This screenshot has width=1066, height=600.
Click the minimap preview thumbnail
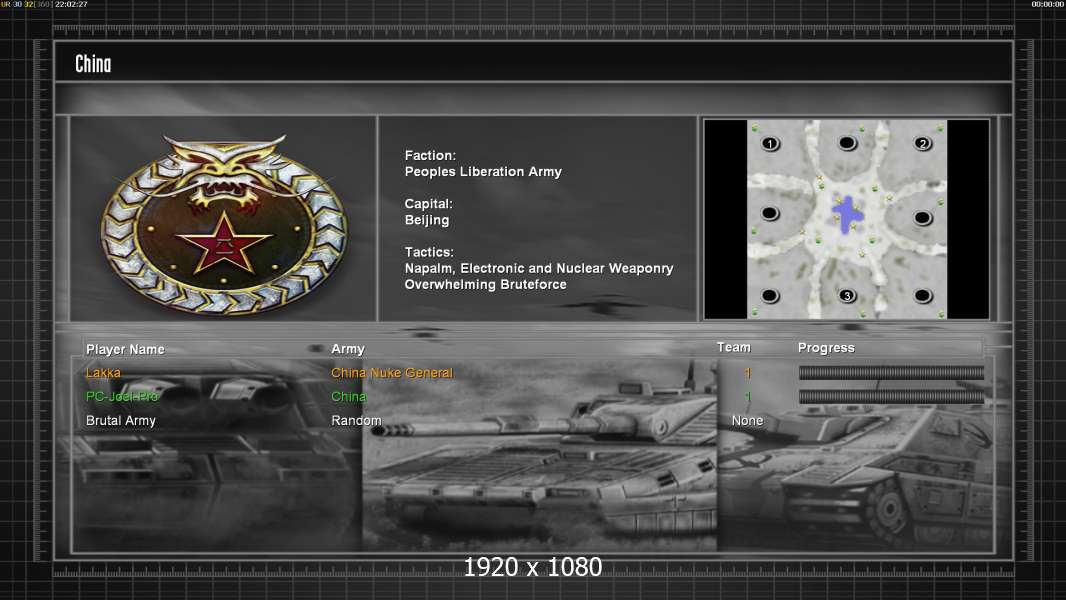click(846, 219)
